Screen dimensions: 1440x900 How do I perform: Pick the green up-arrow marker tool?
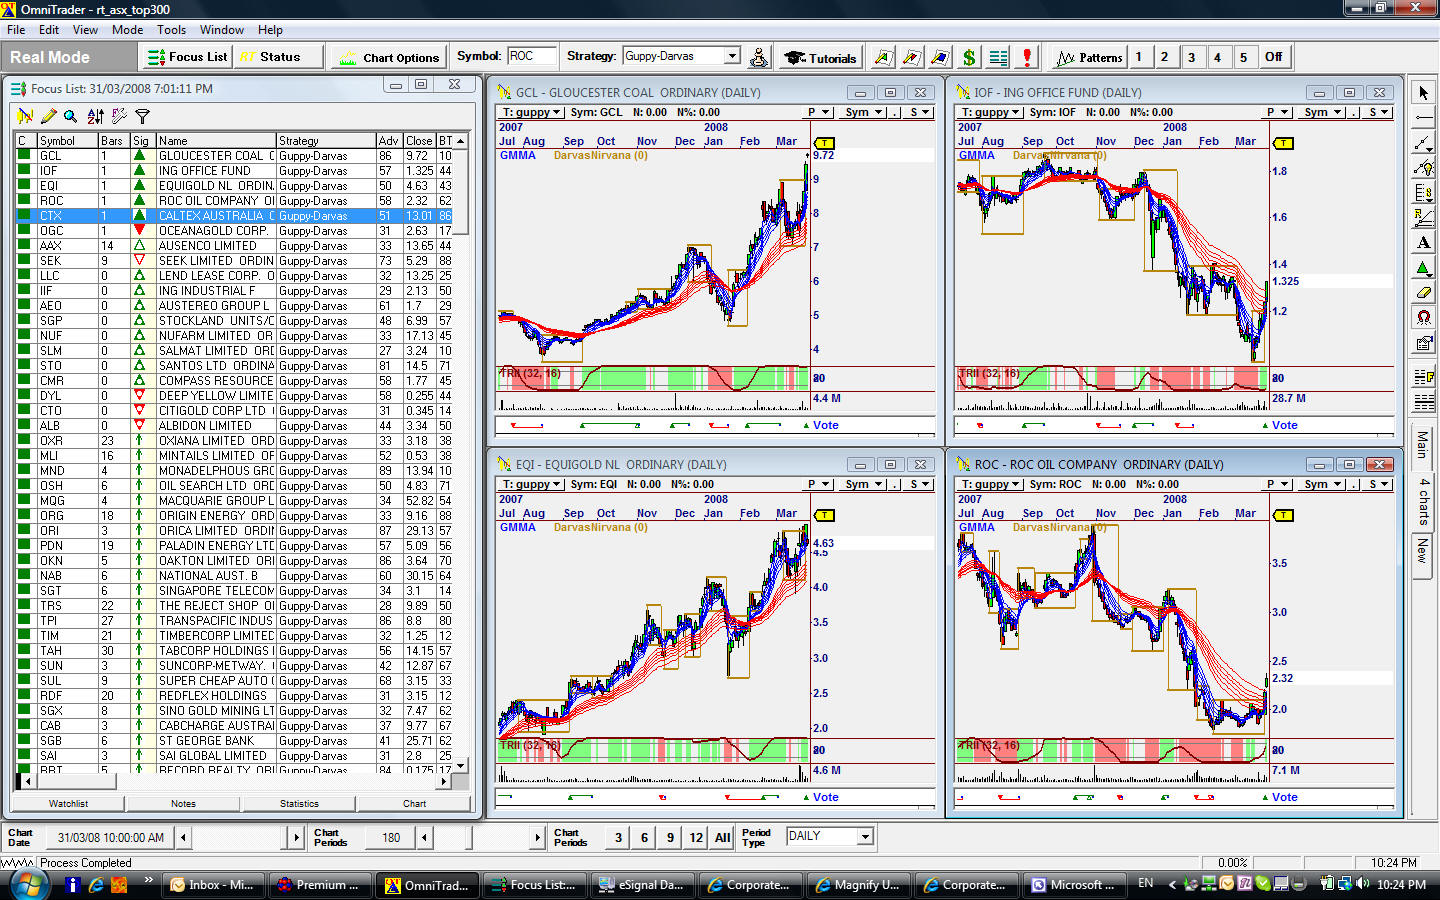[x=1423, y=268]
